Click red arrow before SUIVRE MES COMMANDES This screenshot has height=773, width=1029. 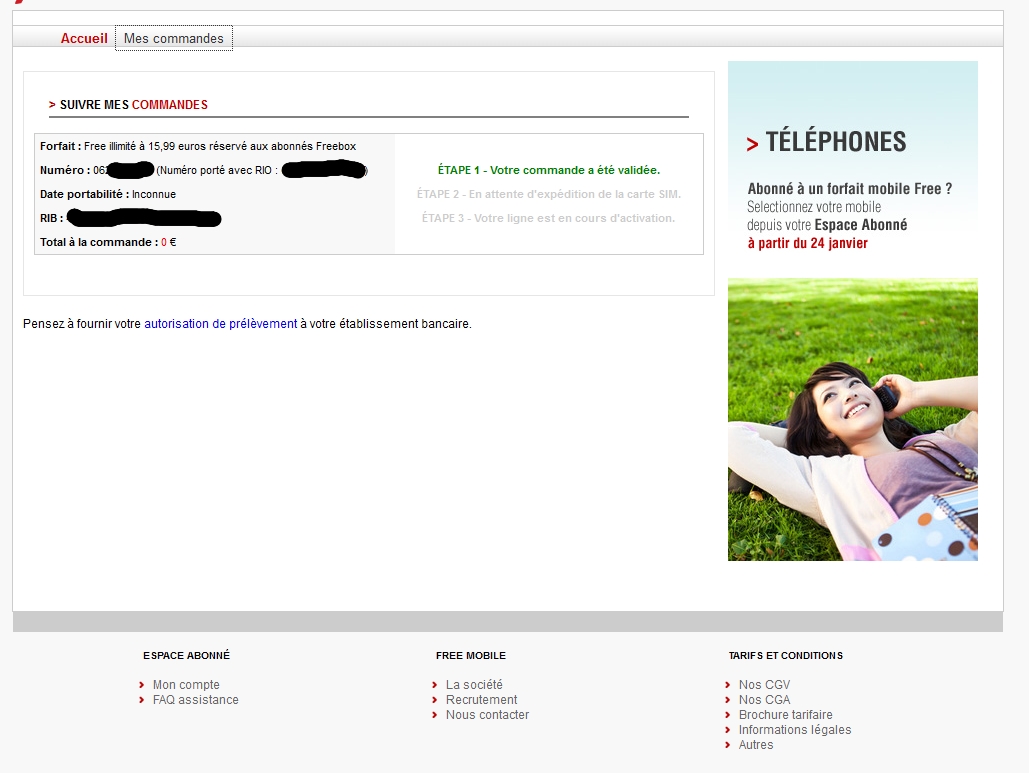pos(52,105)
